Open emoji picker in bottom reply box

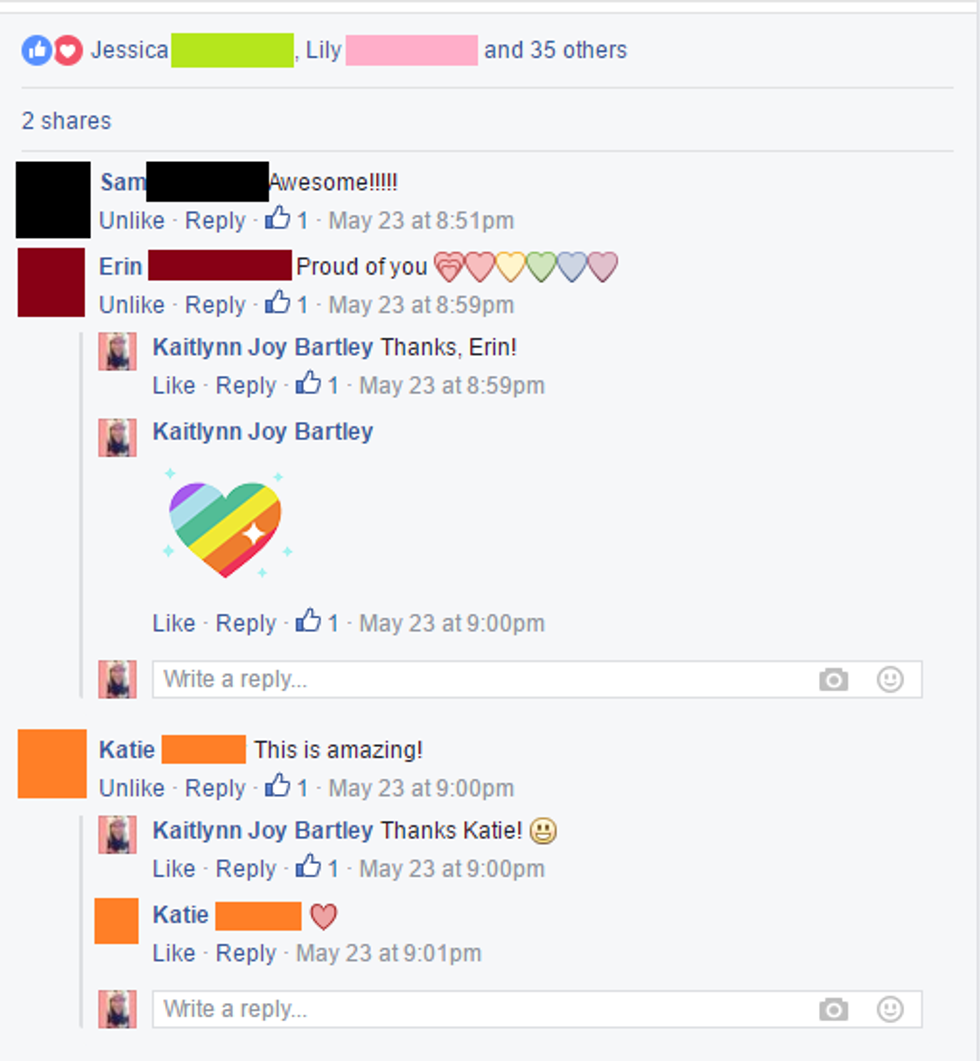click(x=890, y=1010)
